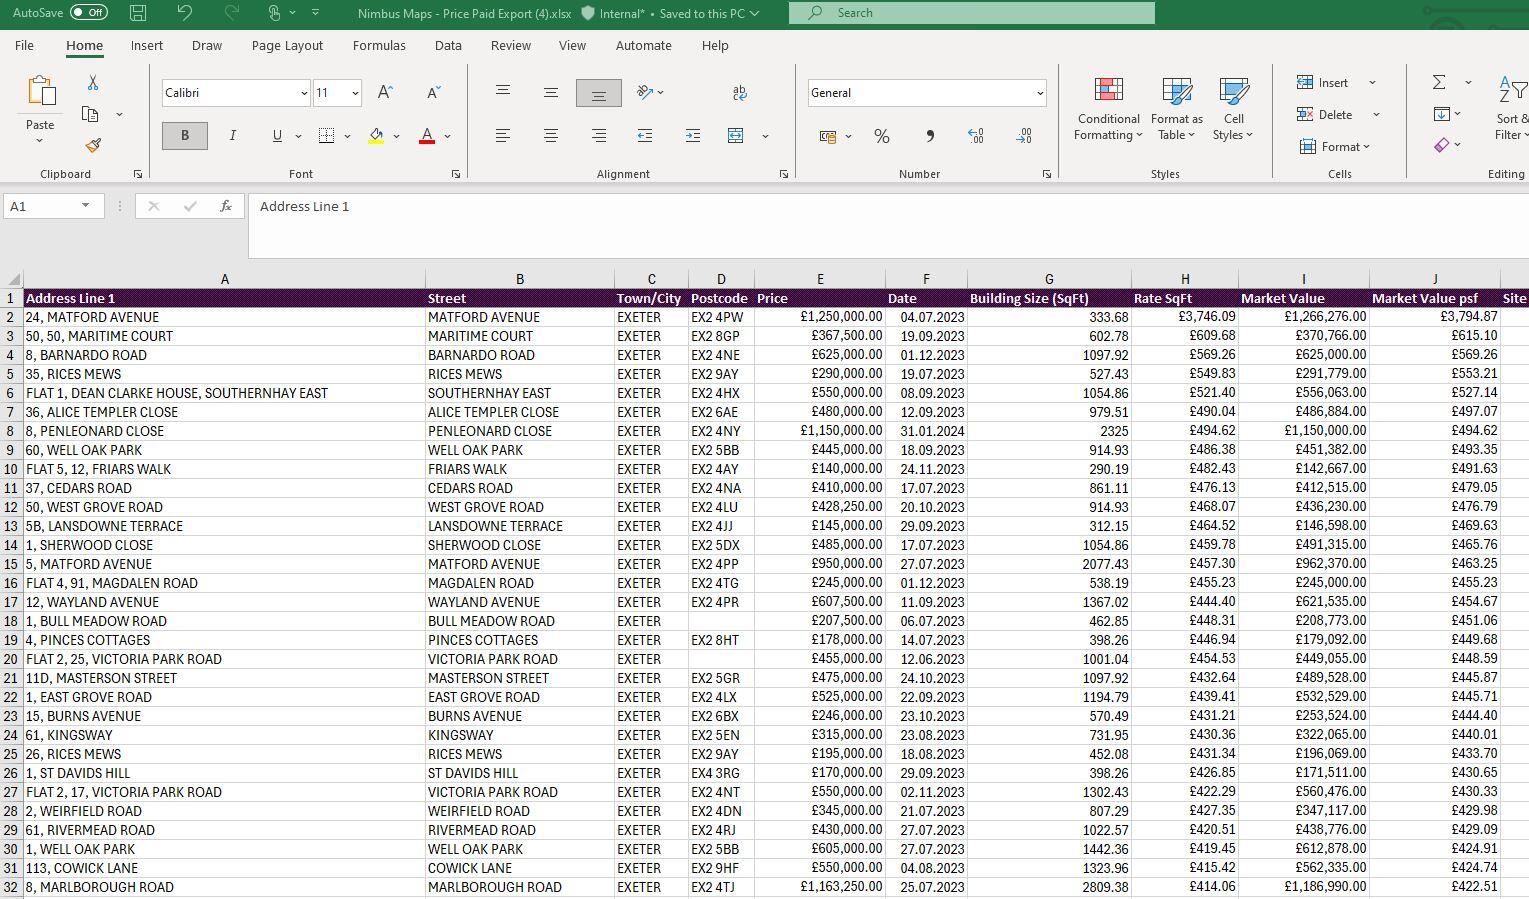The height and width of the screenshot is (899, 1529).
Task: Open the Formulas ribbon tab
Action: click(379, 46)
